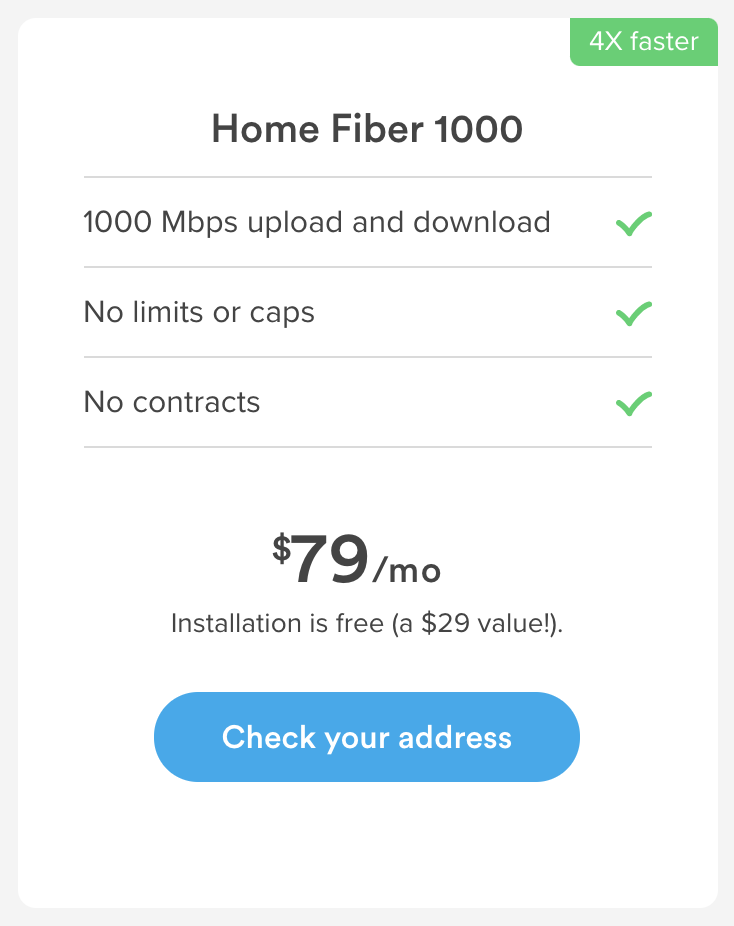
Task: Click the number 1000 in the plan title
Action: 478,129
